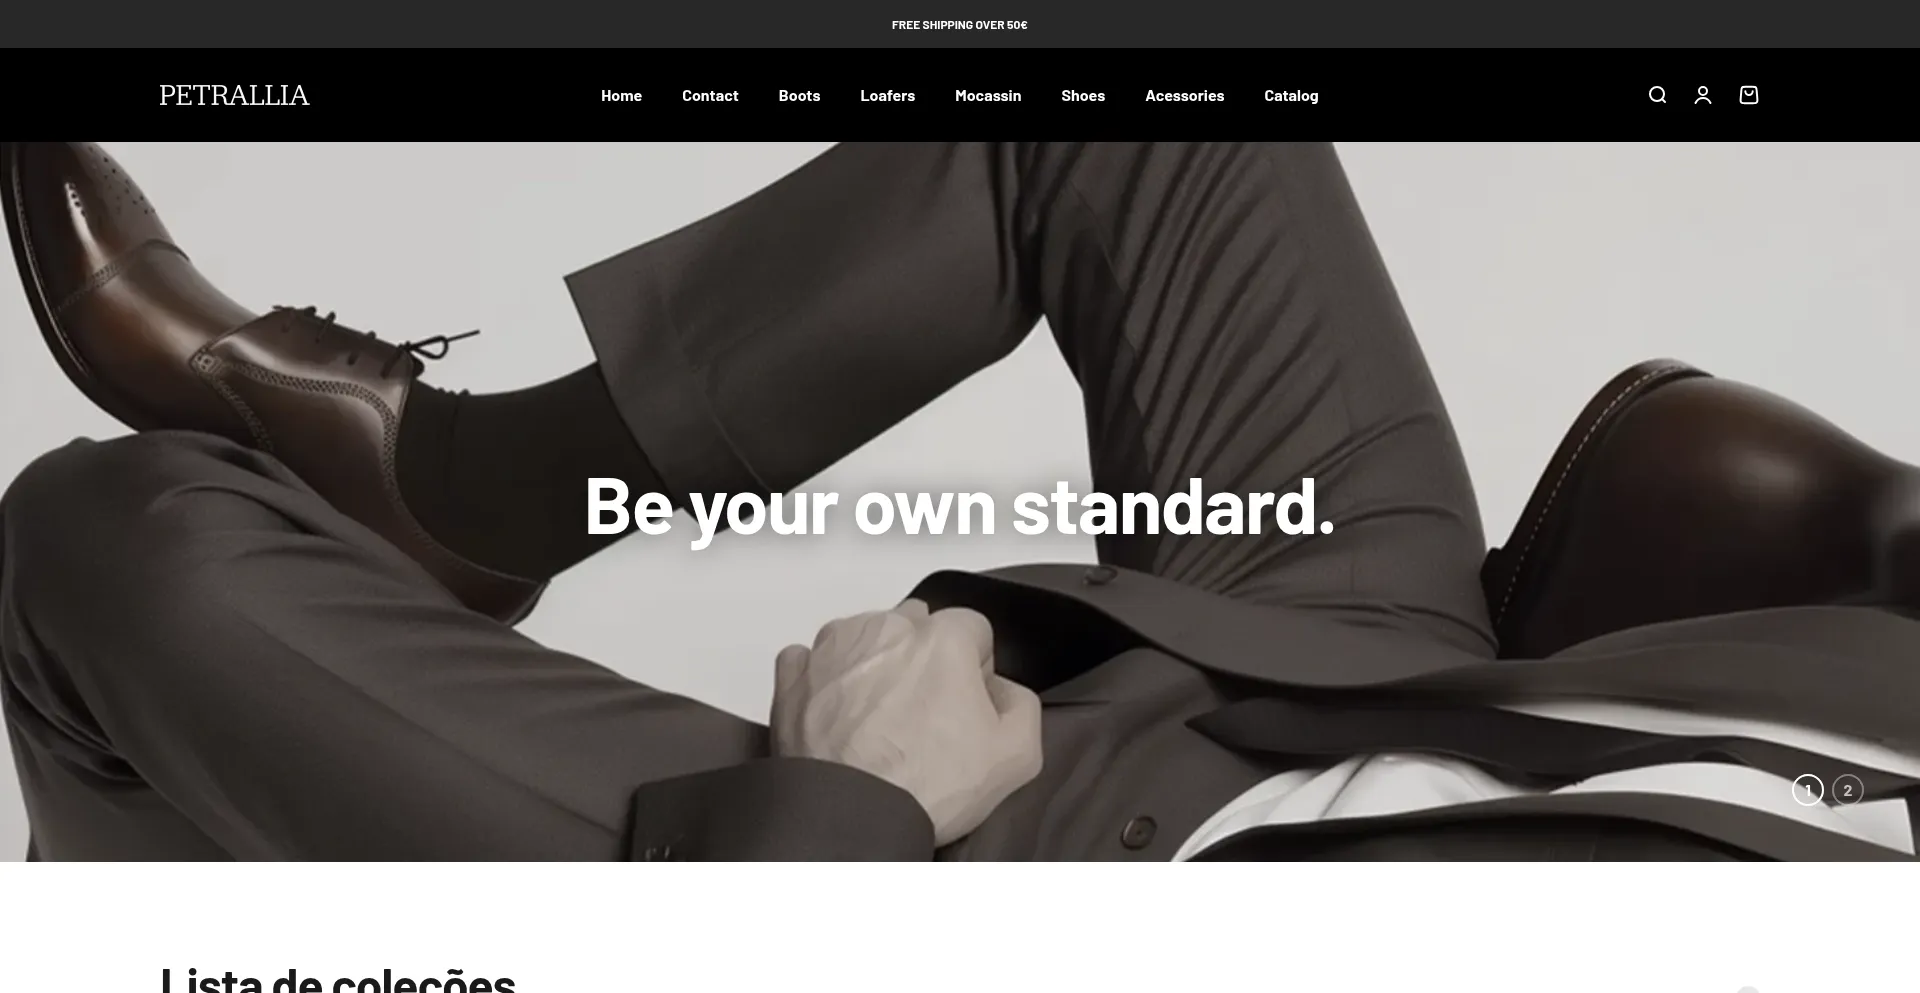Open the shopping cart icon
Viewport: 1920px width, 993px height.
point(1749,95)
